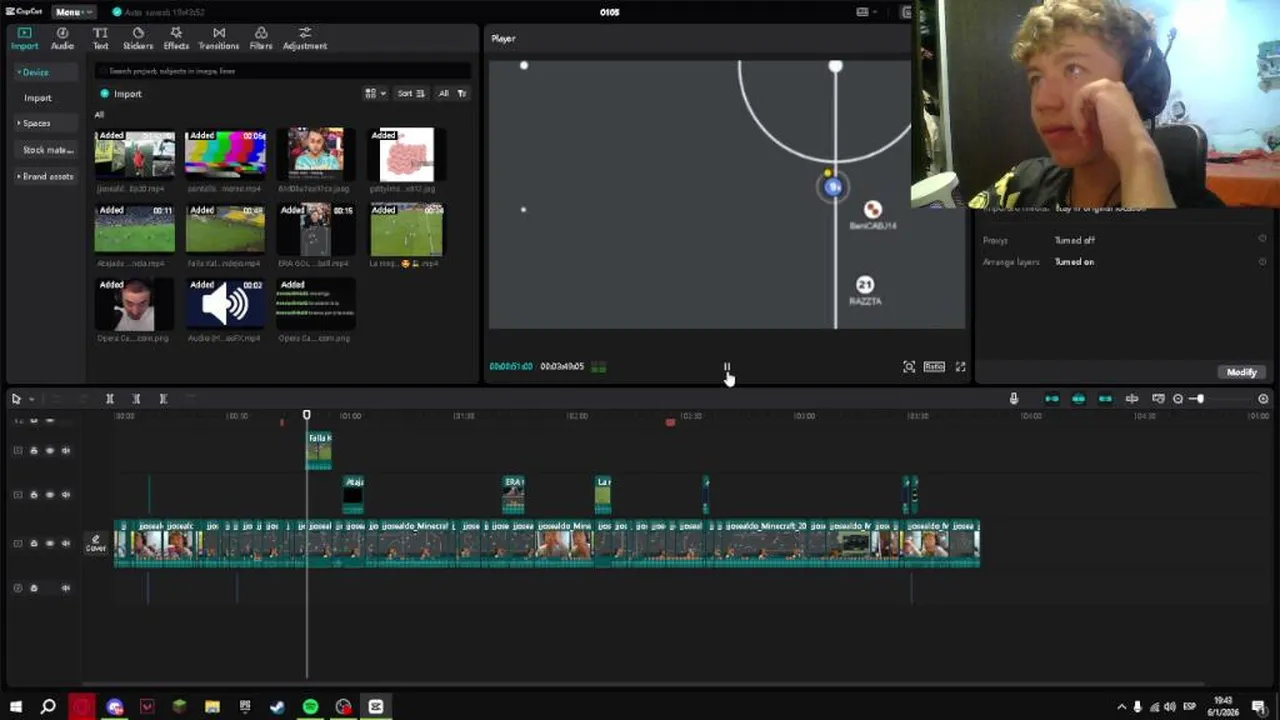Choose the Select cursor tool
Image resolution: width=1280 pixels, height=720 pixels.
pyautogui.click(x=16, y=399)
